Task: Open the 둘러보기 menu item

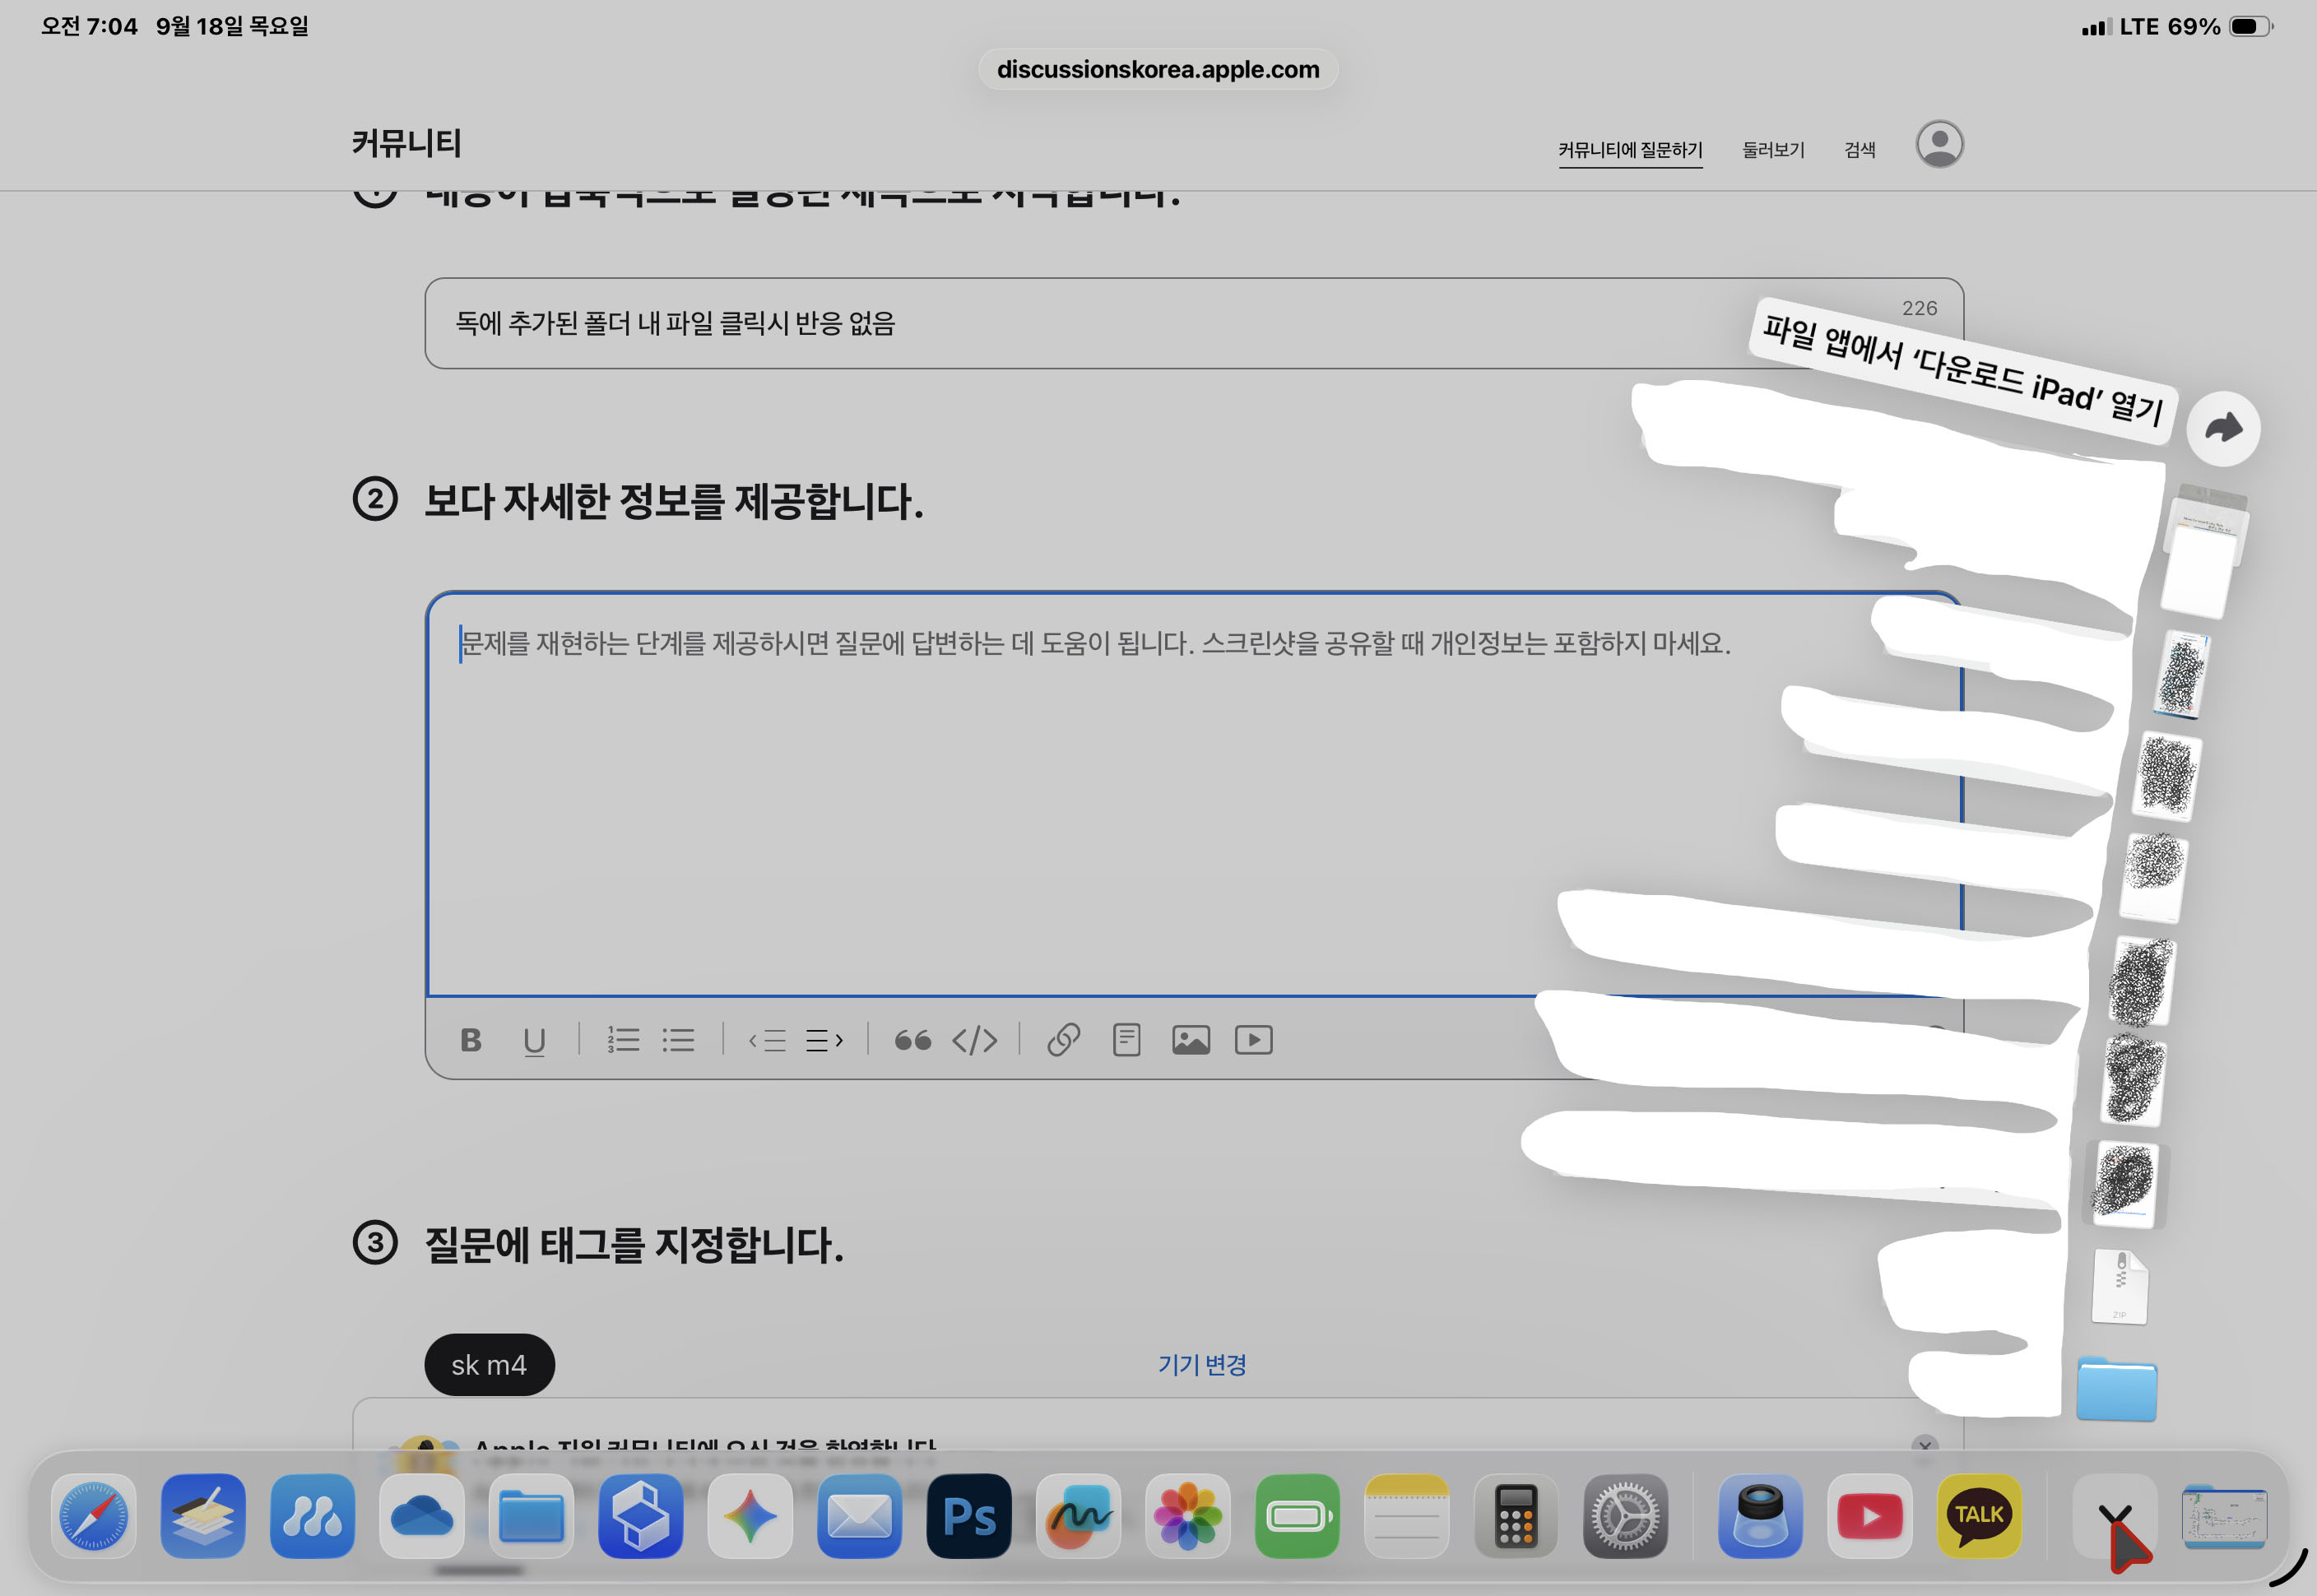Action: pos(1772,150)
